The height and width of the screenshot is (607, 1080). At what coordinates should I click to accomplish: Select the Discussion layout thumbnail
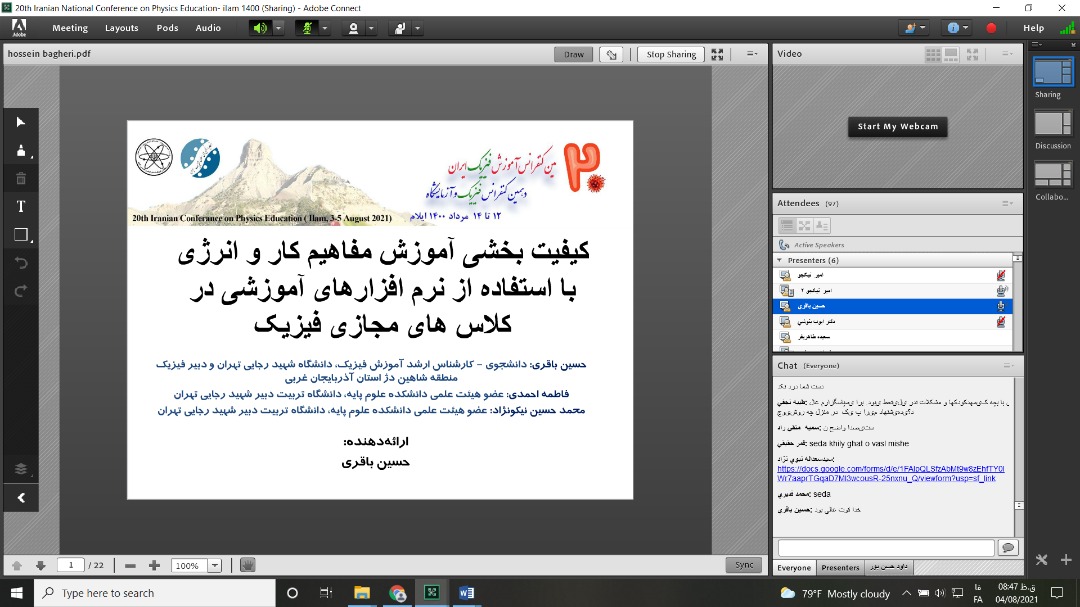1052,124
